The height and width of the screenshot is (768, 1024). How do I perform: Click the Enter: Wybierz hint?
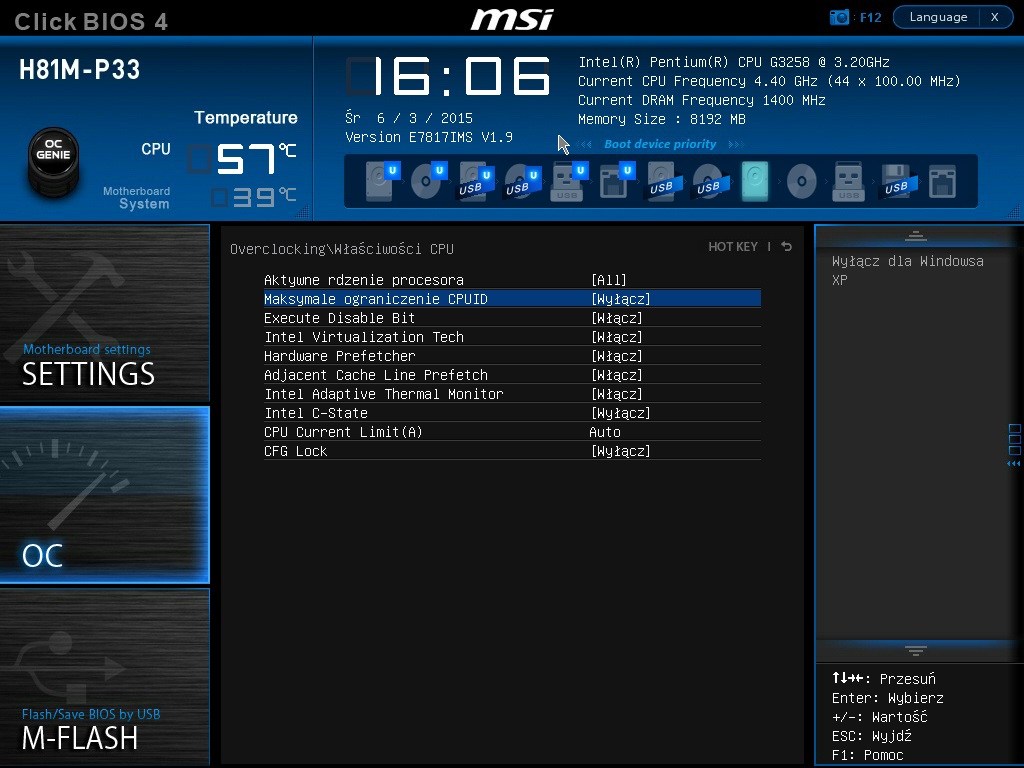[x=888, y=698]
